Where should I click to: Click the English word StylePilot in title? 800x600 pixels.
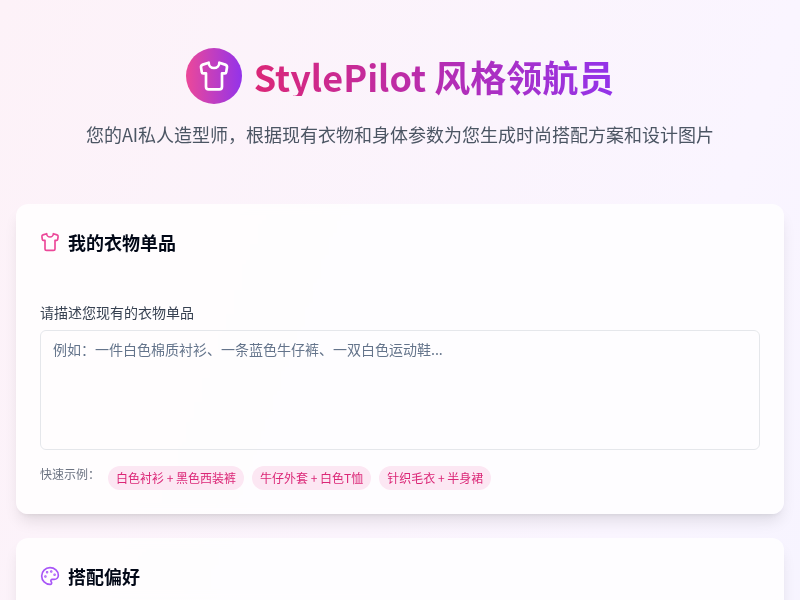click(340, 79)
